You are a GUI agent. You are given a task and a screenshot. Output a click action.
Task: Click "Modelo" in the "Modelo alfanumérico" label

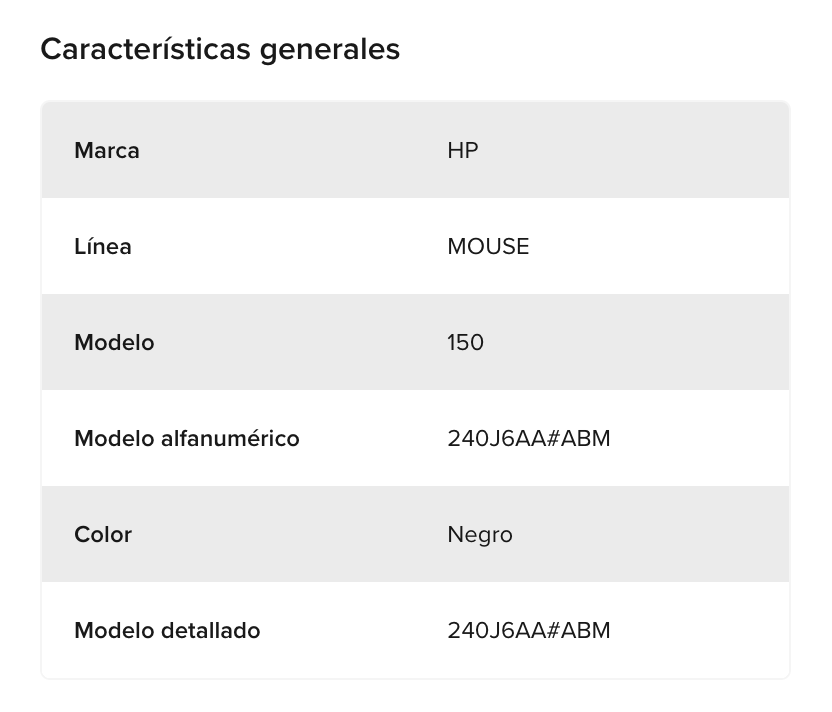pyautogui.click(x=114, y=439)
